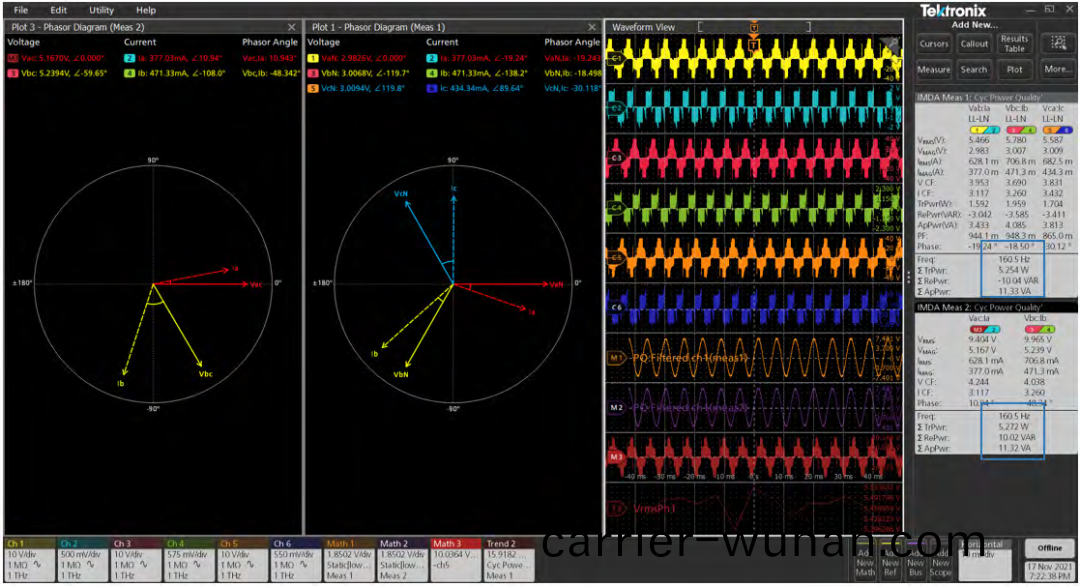The image size is (1080, 586).
Task: Select the M1 math waveform handle
Action: [x=617, y=357]
